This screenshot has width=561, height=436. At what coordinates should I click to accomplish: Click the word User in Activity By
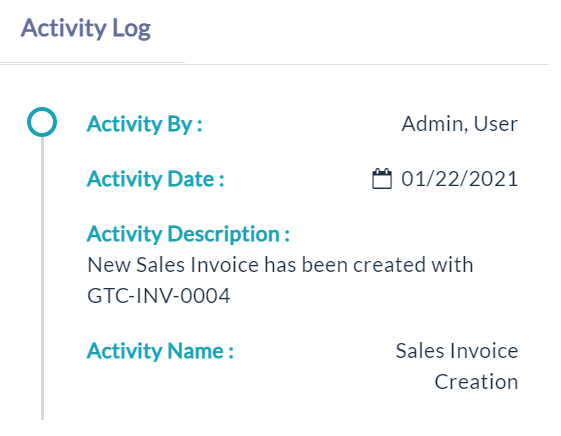click(x=496, y=124)
